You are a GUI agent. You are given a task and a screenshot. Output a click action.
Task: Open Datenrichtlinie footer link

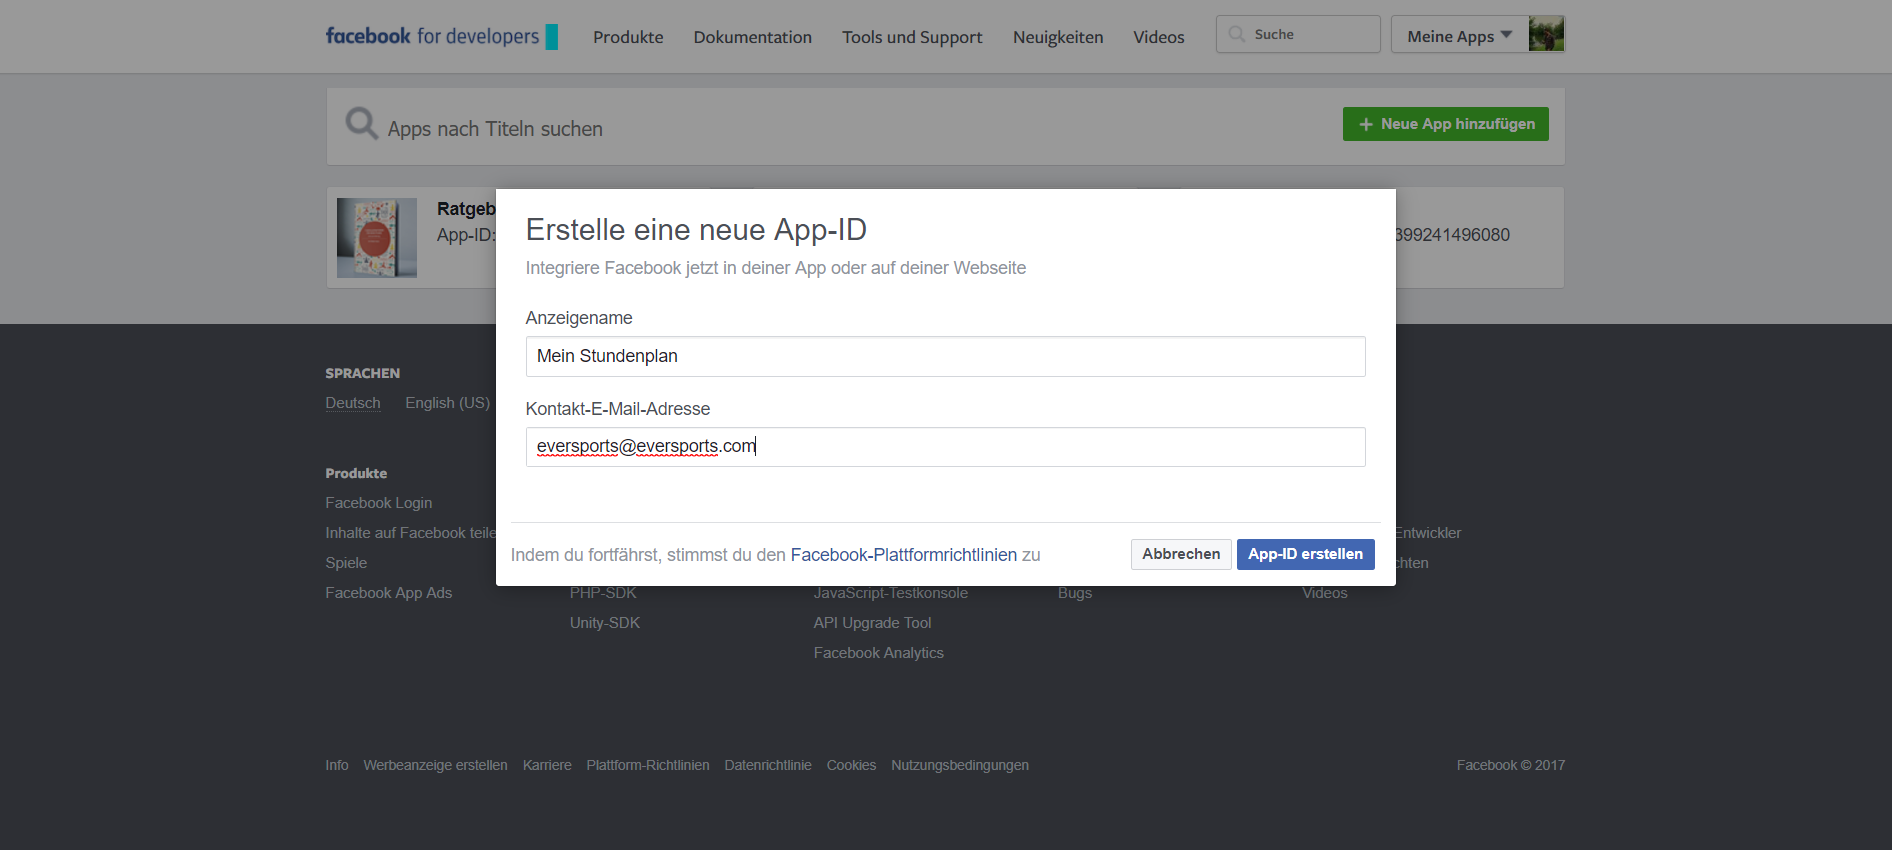(768, 765)
